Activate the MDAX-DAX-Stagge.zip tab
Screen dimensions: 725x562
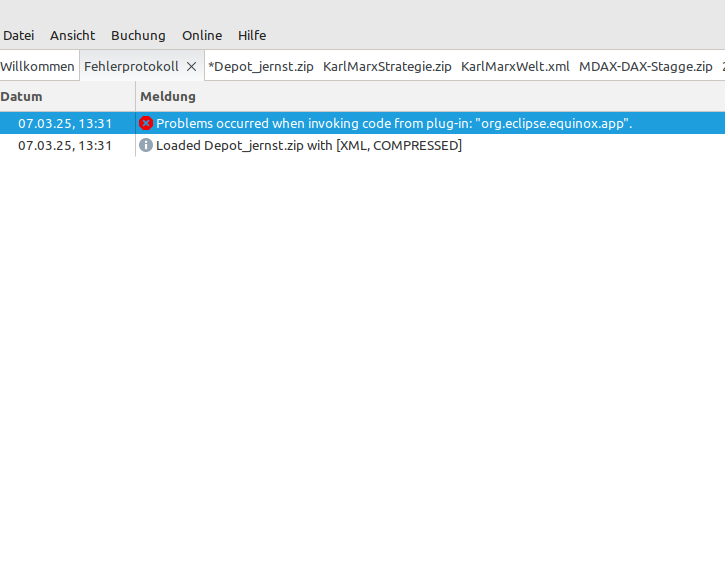pos(645,67)
